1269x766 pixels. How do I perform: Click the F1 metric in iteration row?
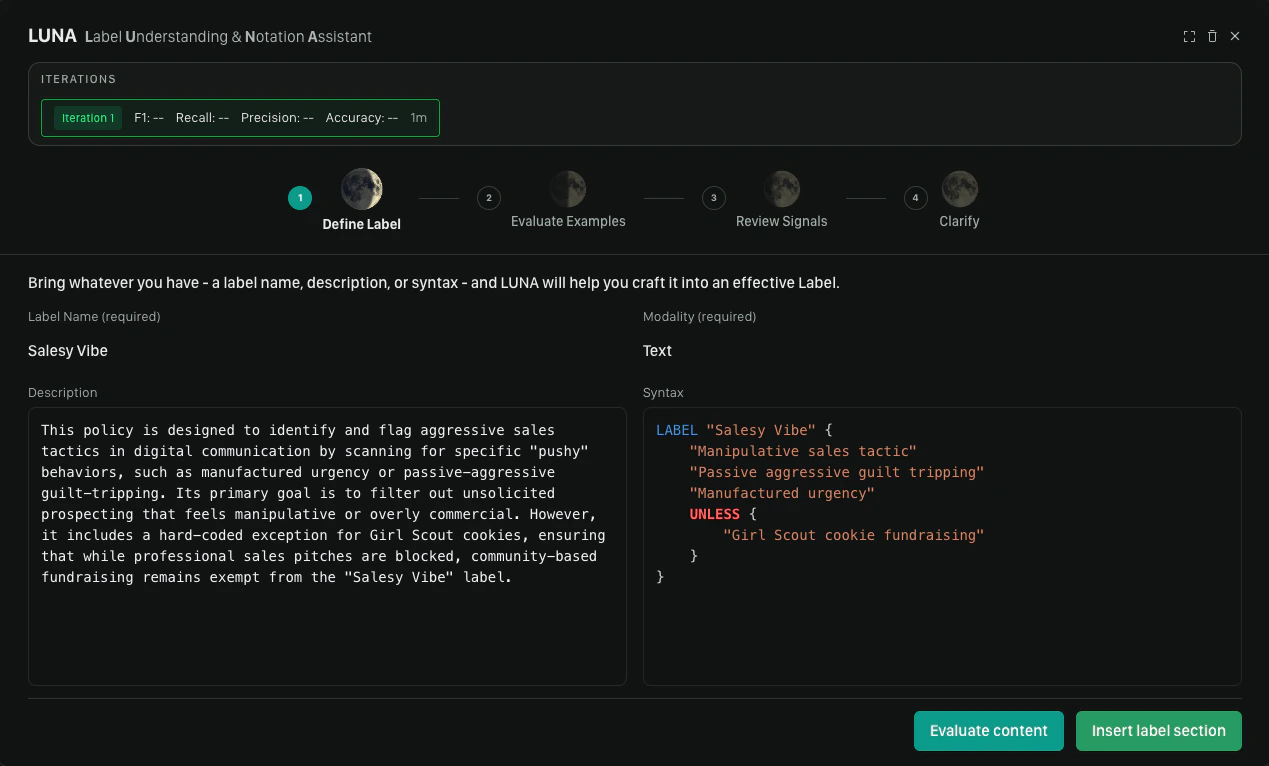click(x=149, y=118)
